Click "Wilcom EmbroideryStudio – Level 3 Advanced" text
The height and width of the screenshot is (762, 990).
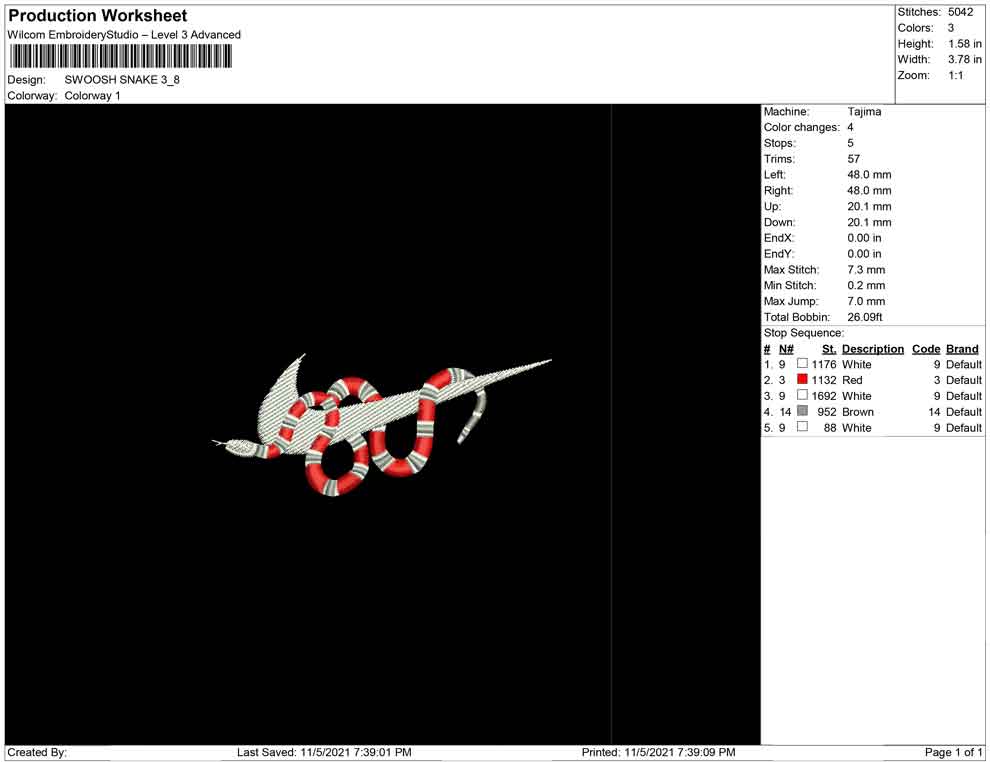click(x=124, y=35)
